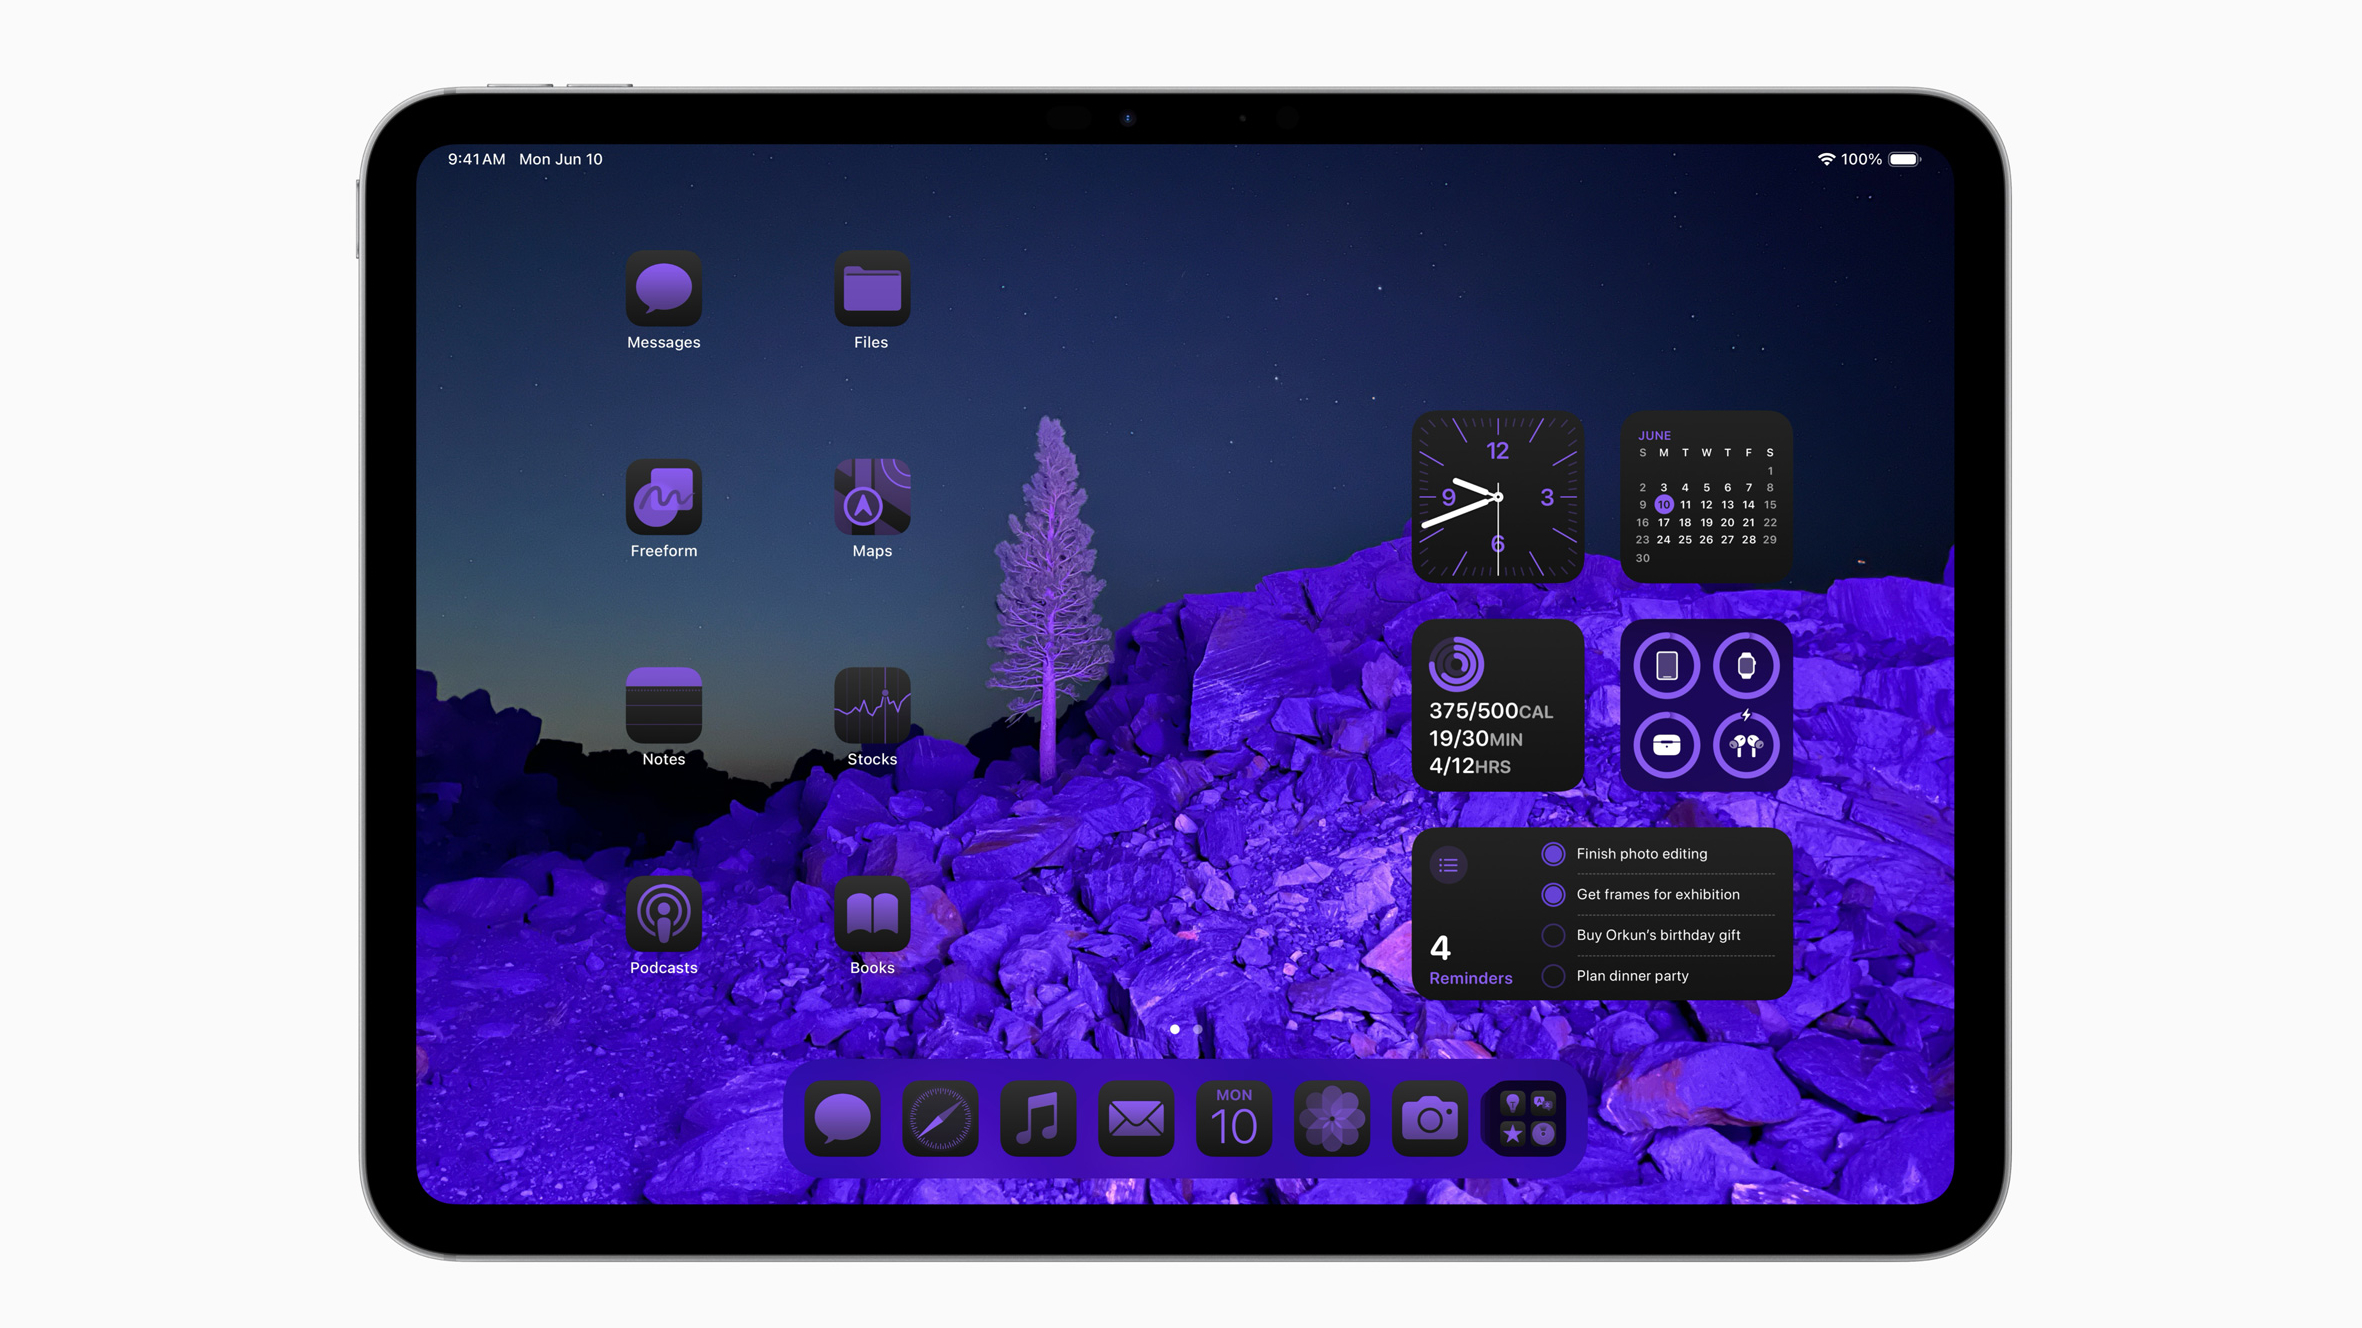
Task: Select June 10 on the calendar widget
Action: coord(1664,505)
